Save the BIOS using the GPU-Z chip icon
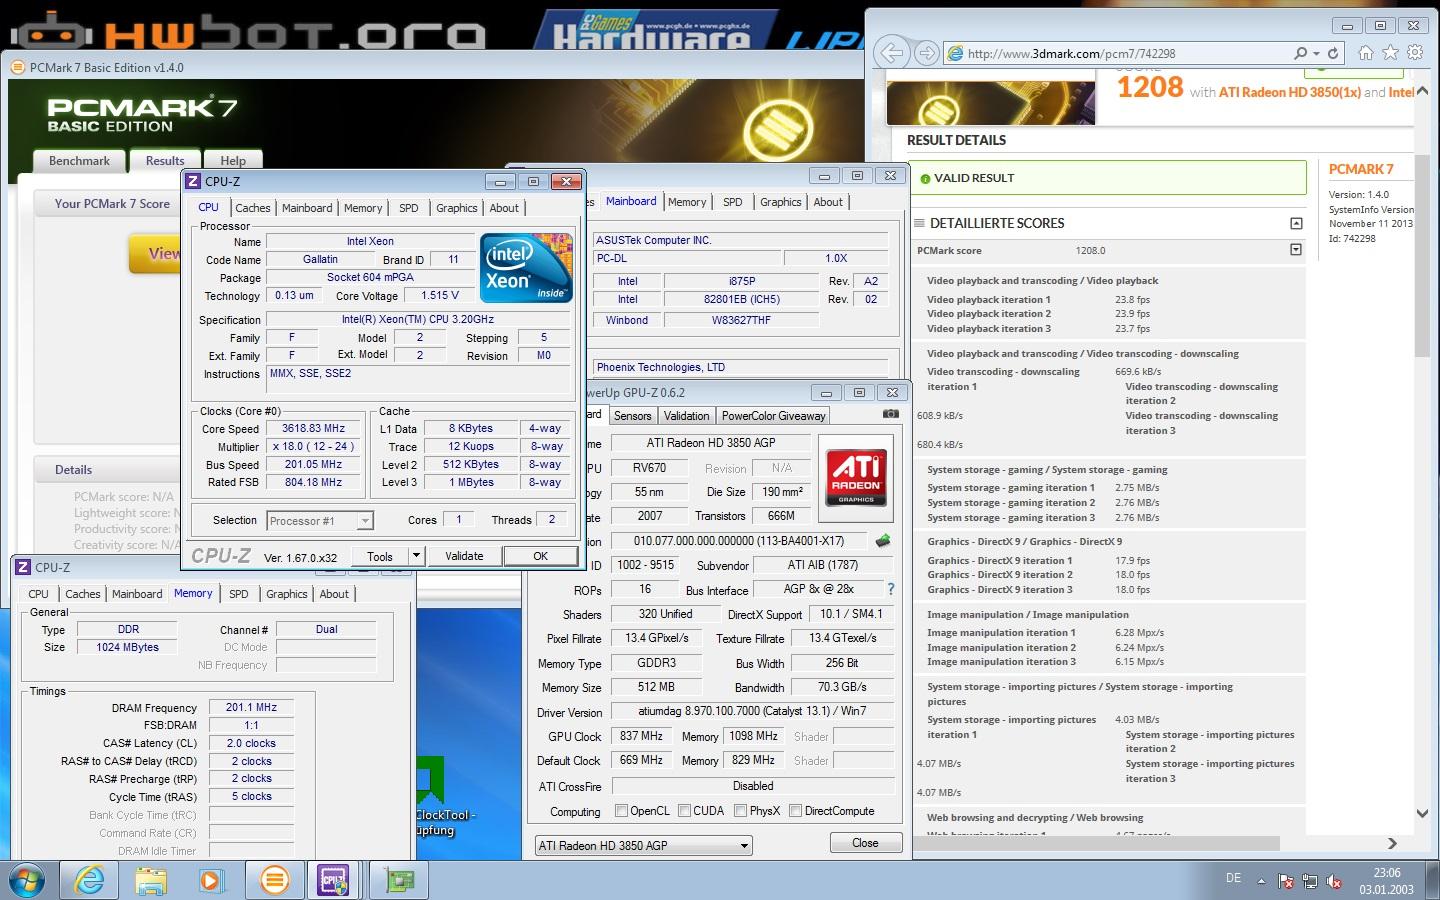 click(x=883, y=541)
